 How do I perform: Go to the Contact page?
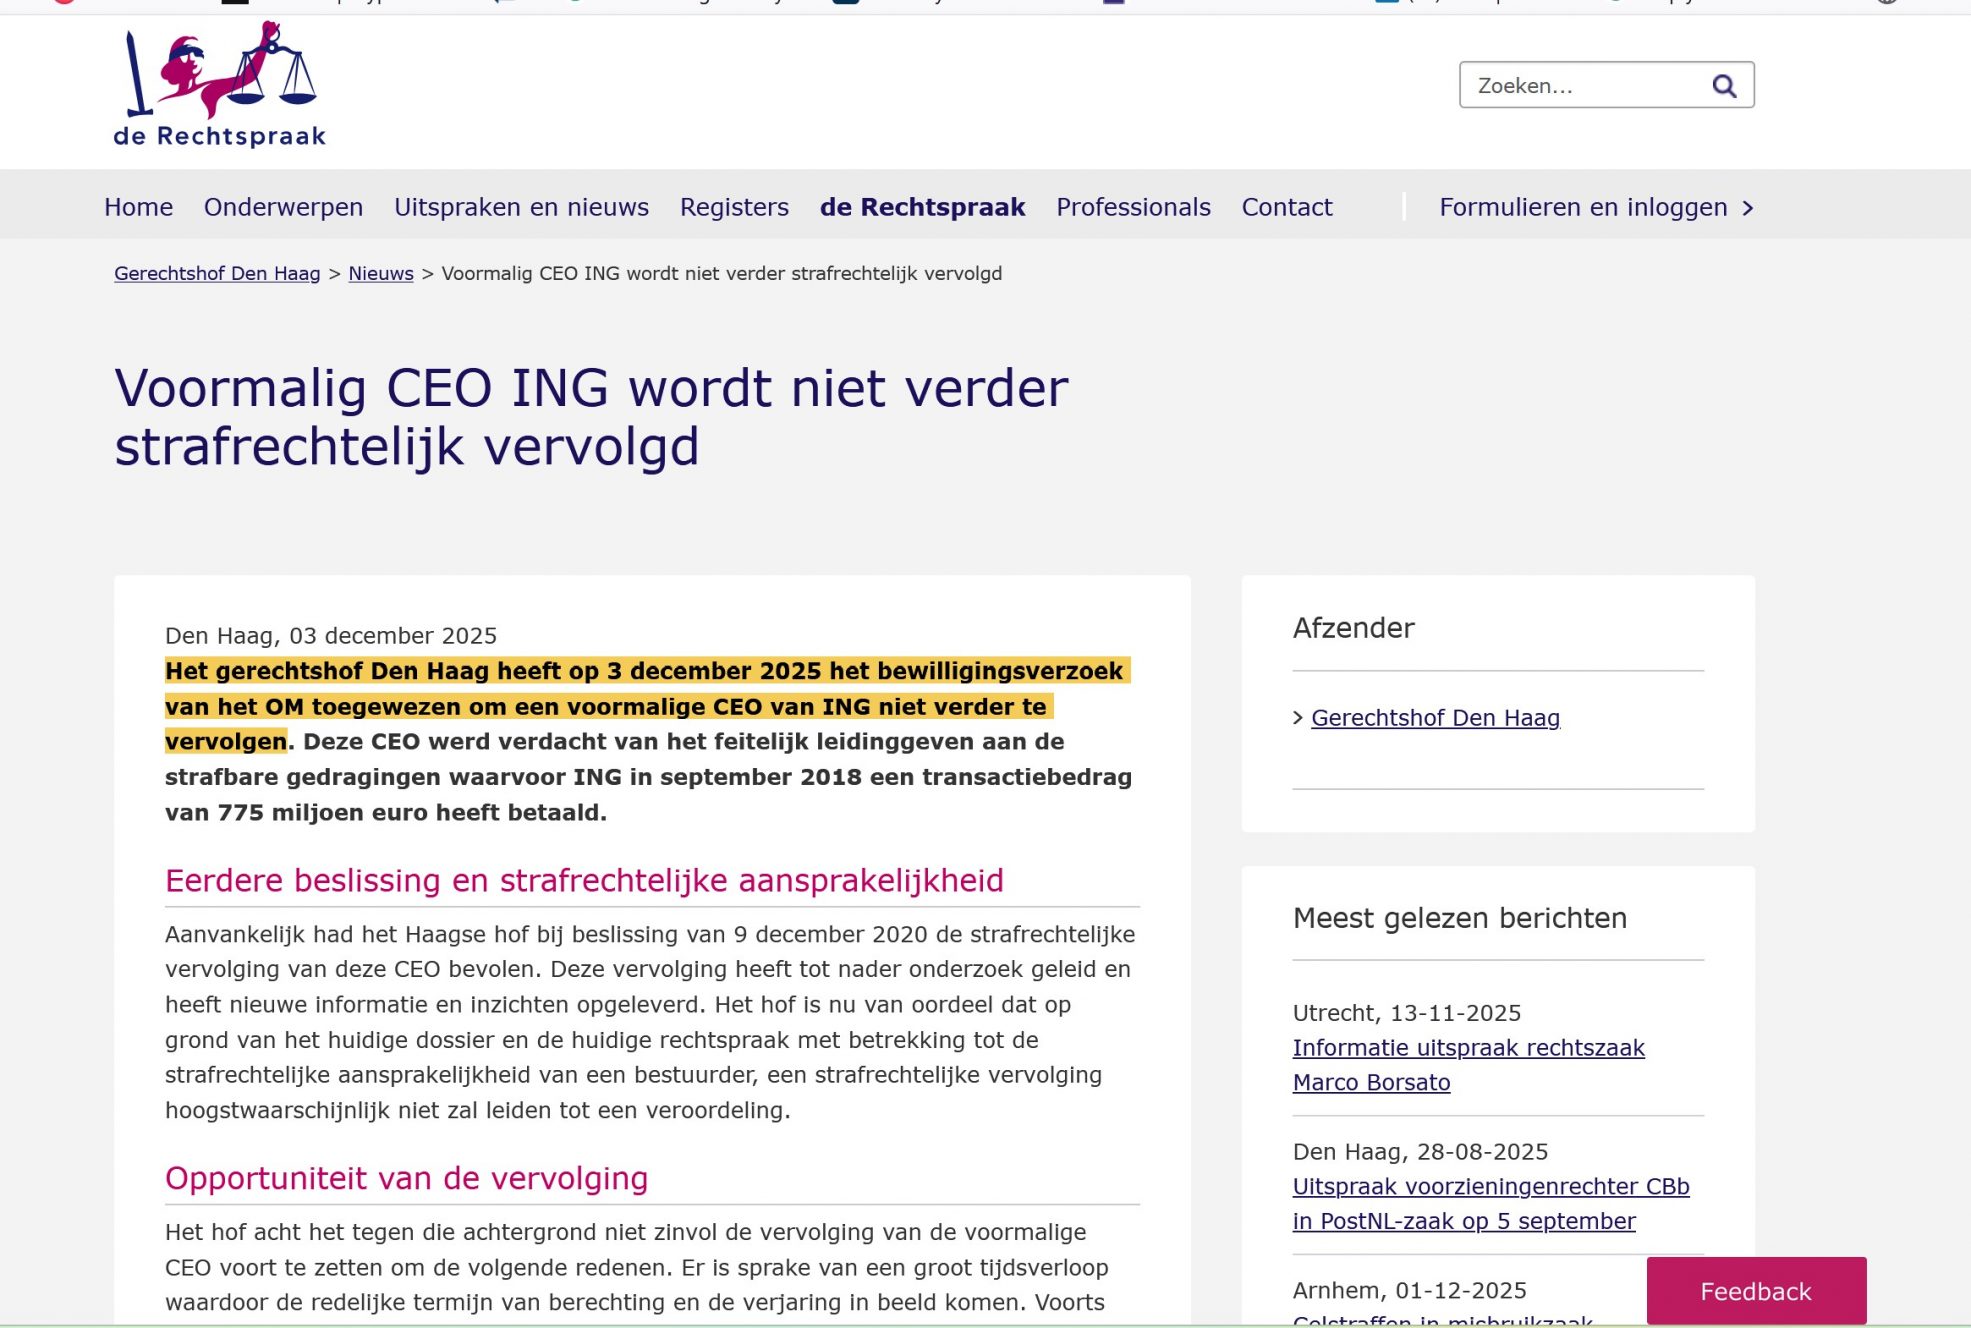1286,207
